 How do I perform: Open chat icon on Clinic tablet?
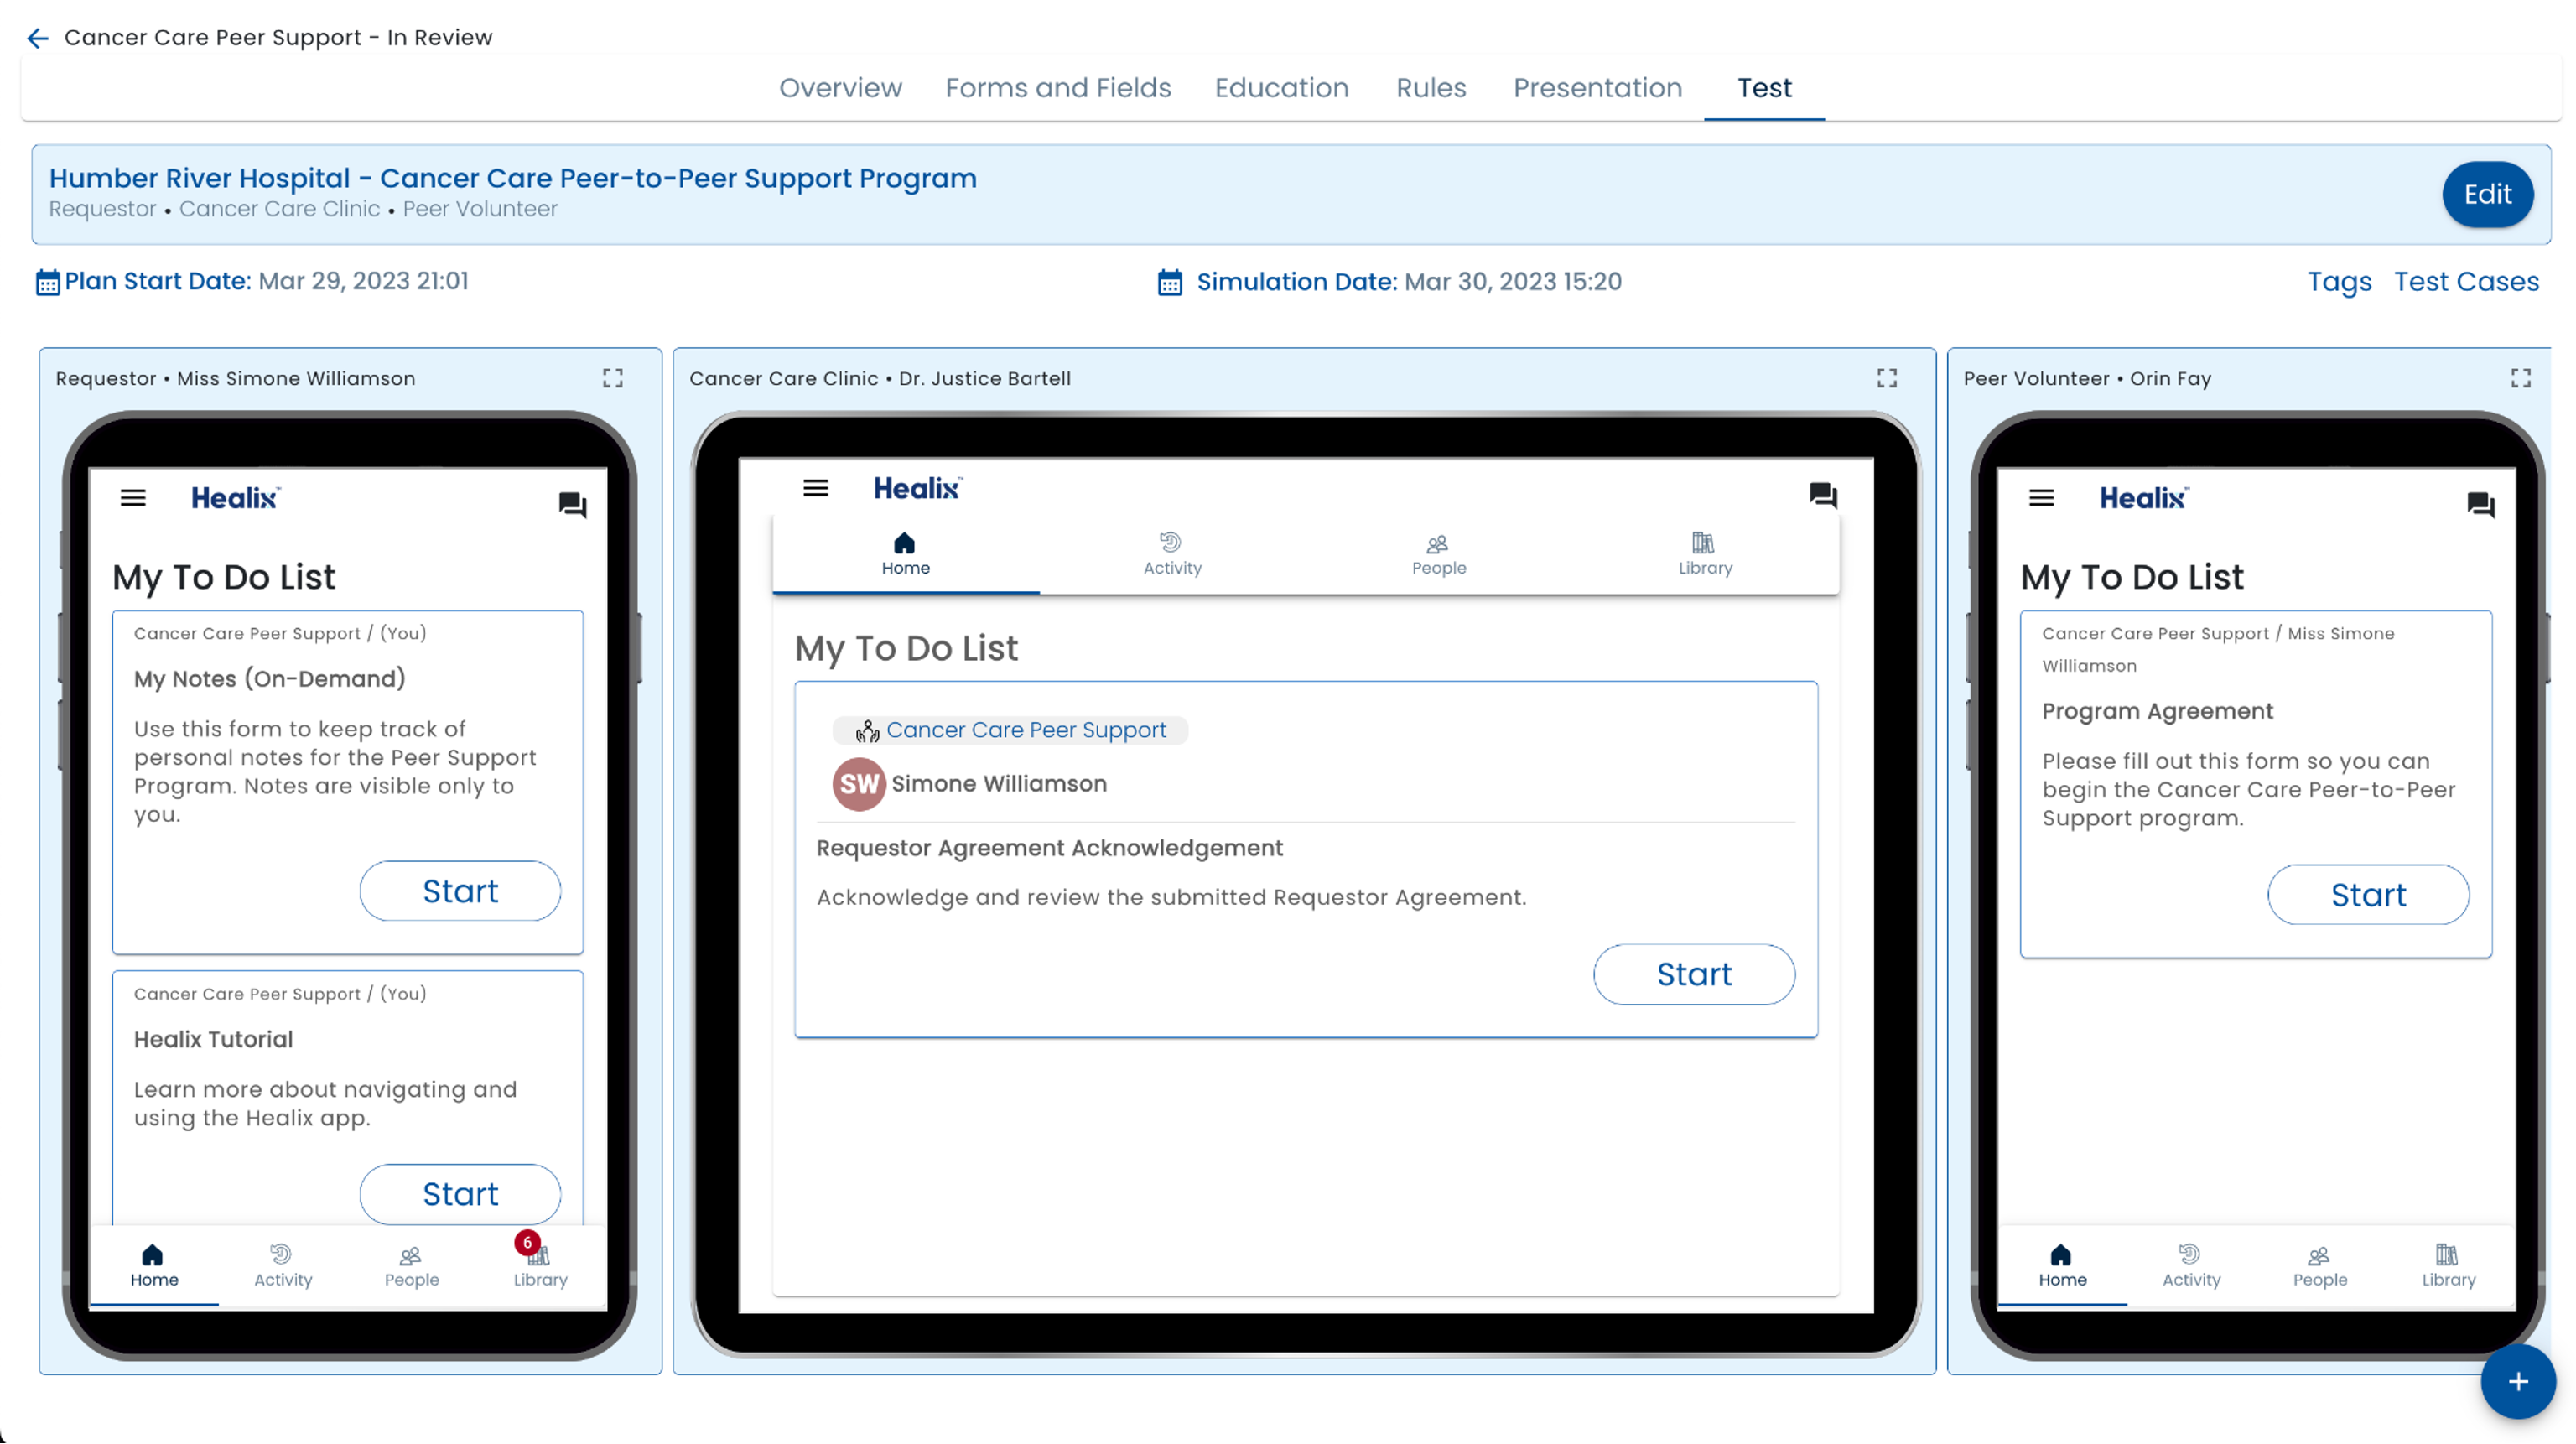pos(1823,495)
